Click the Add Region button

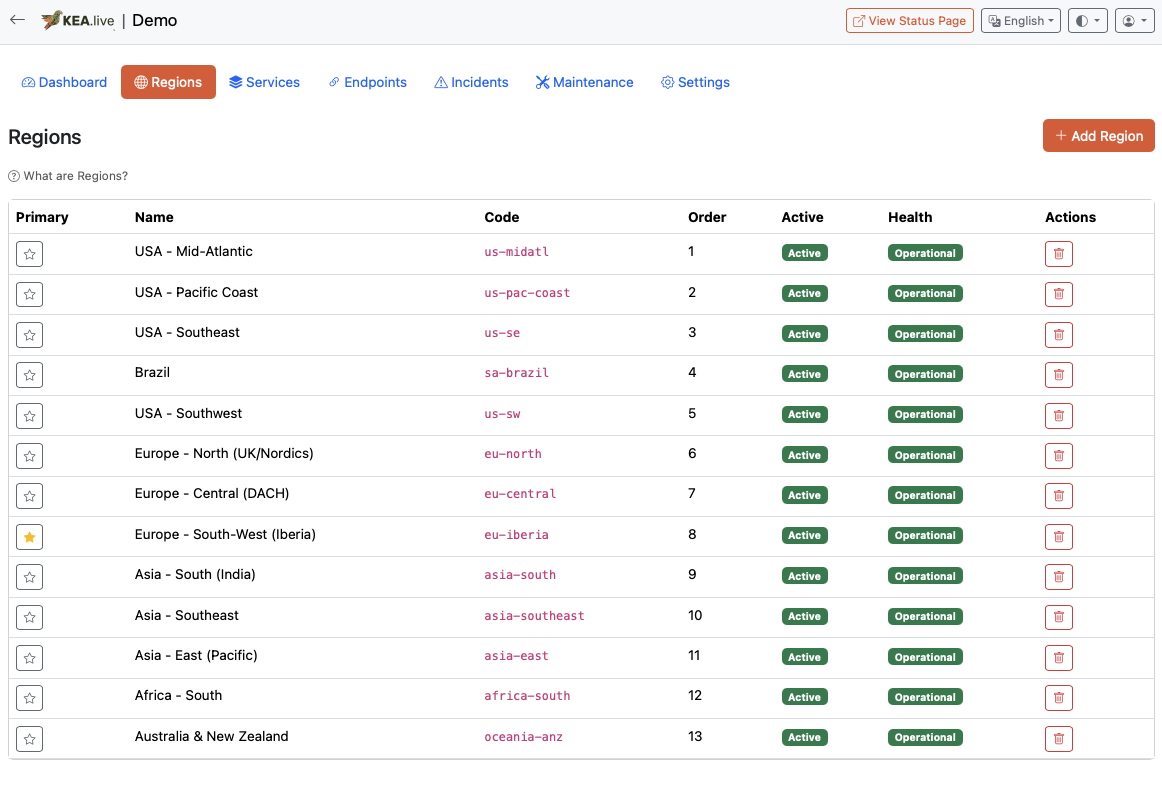(x=1098, y=136)
